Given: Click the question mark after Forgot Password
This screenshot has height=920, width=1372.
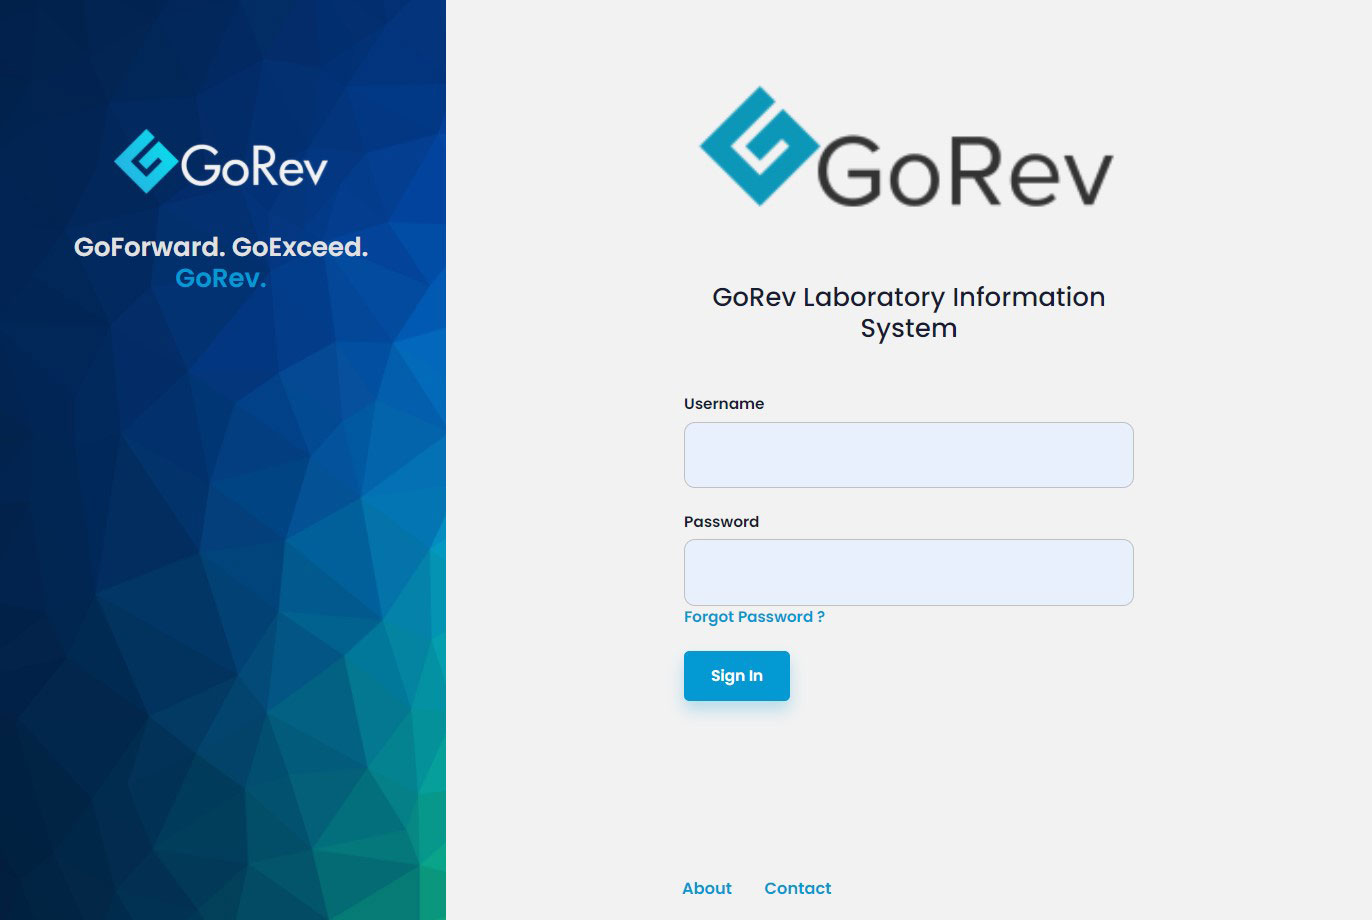Looking at the screenshot, I should tap(821, 617).
